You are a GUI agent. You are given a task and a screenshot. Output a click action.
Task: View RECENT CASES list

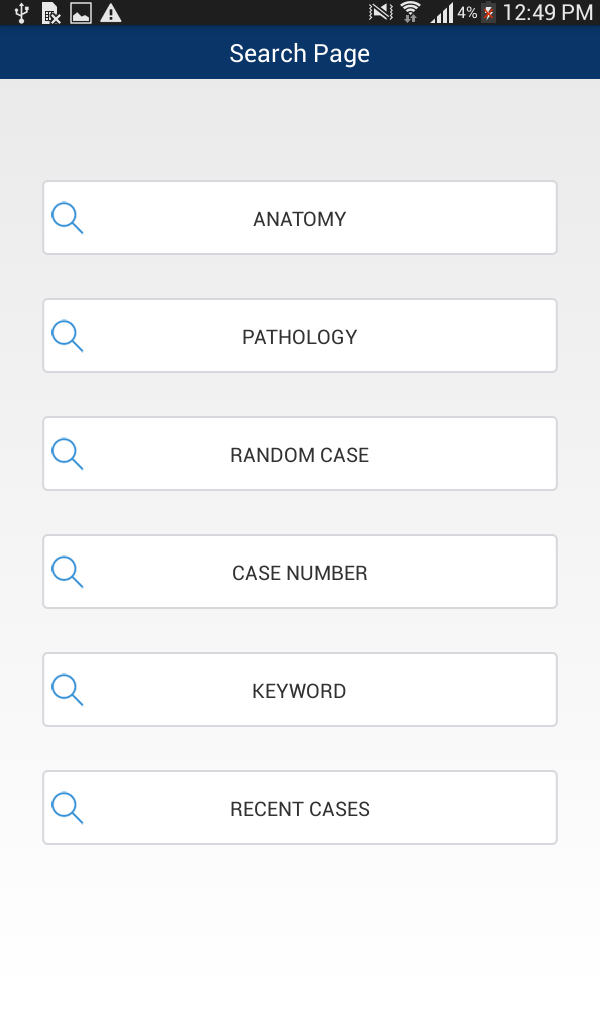299,809
